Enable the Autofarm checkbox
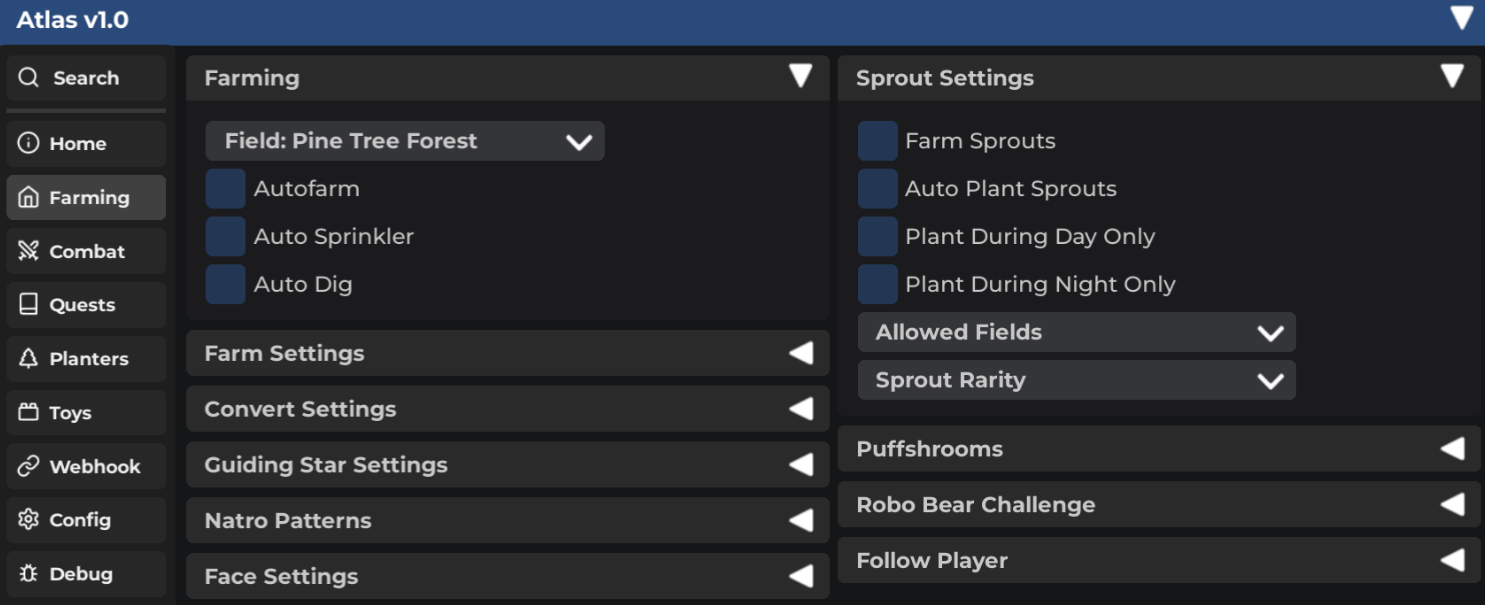The height and width of the screenshot is (605, 1485). click(226, 189)
